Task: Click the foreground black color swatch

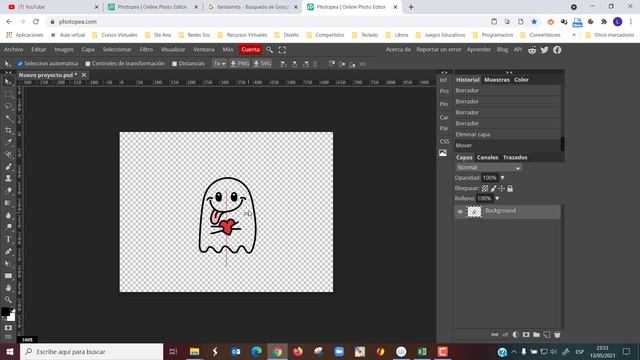Action: pos(5,311)
